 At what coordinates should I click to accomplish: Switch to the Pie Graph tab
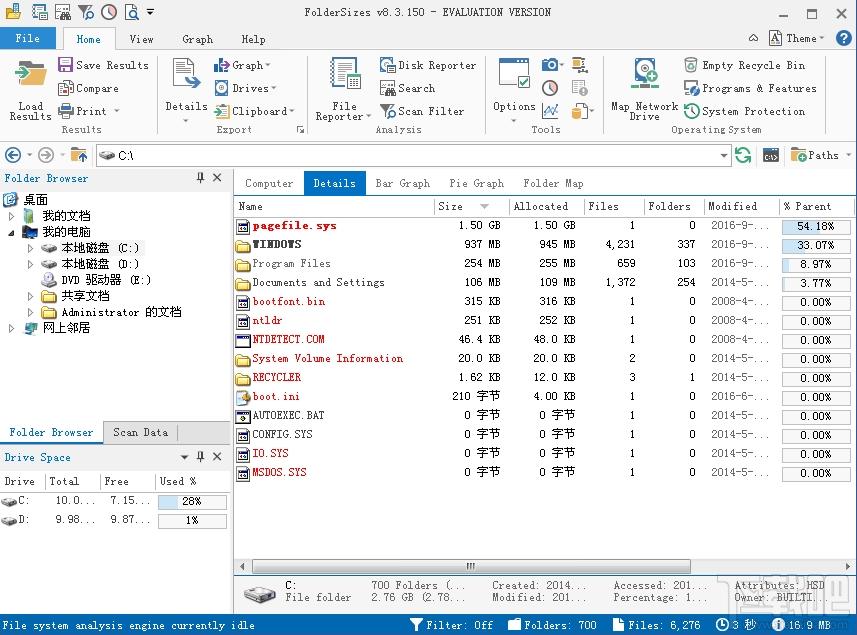[476, 183]
